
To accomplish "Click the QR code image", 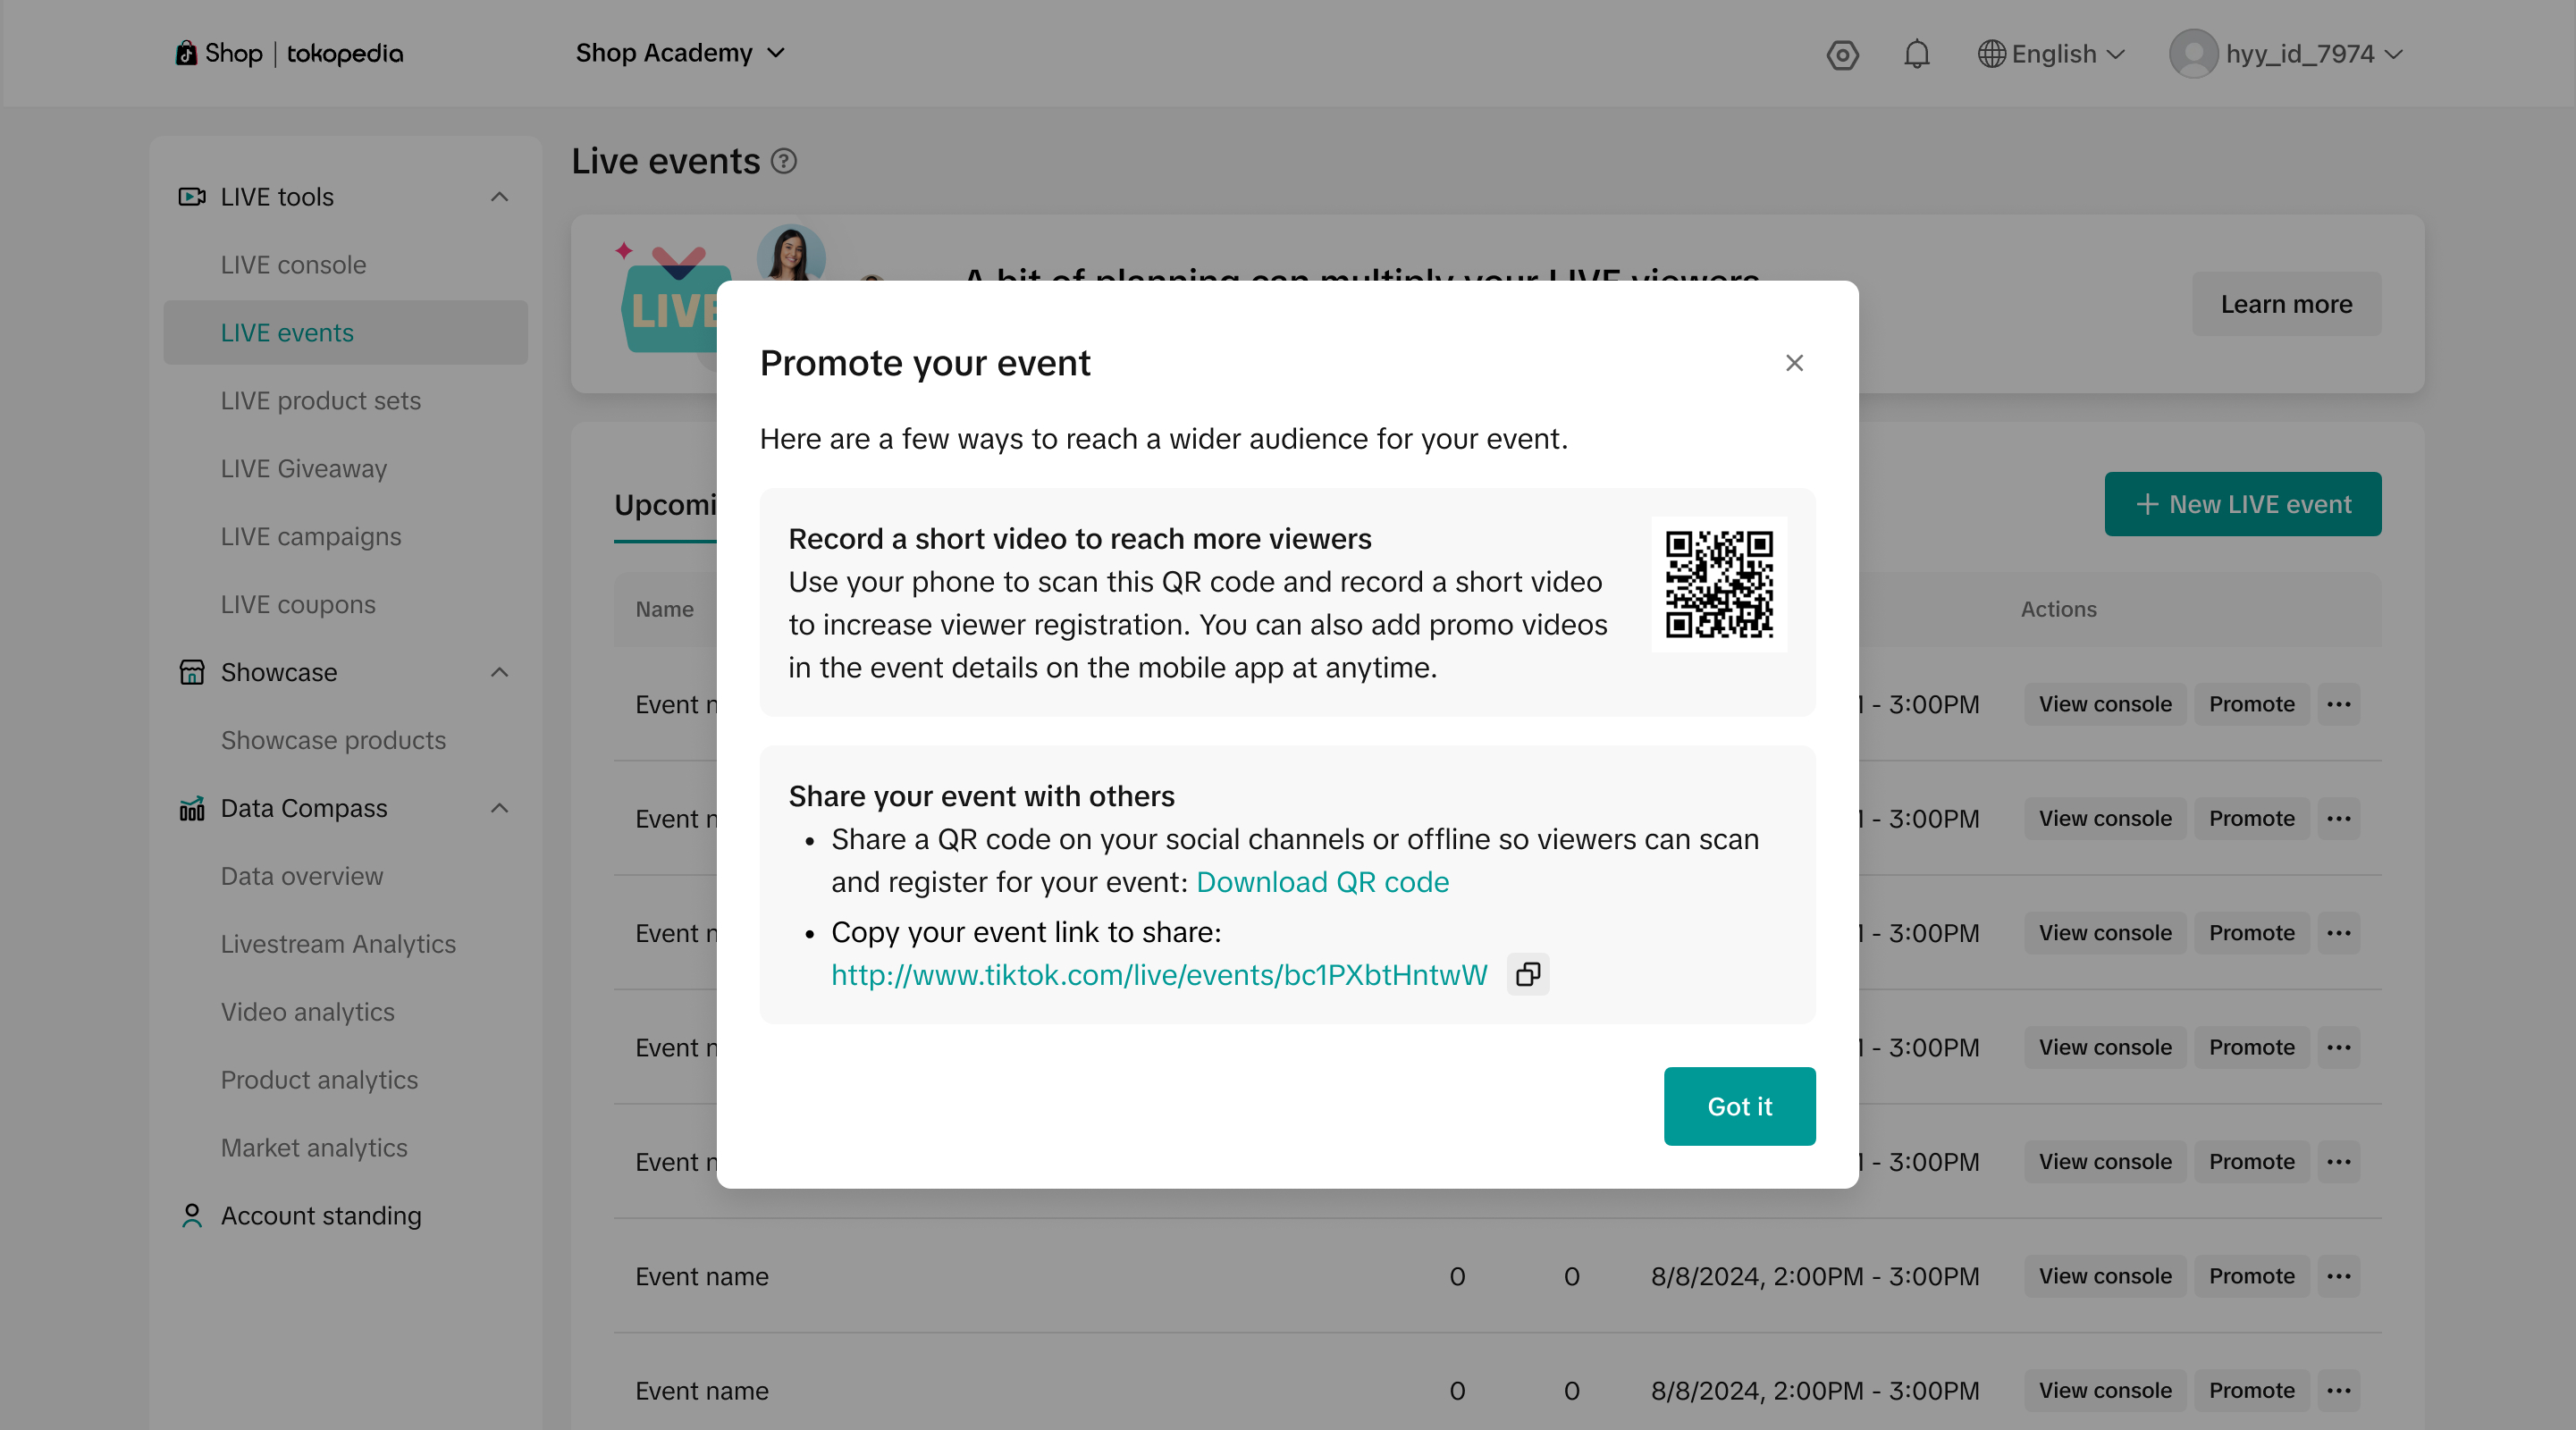I will tap(1718, 584).
